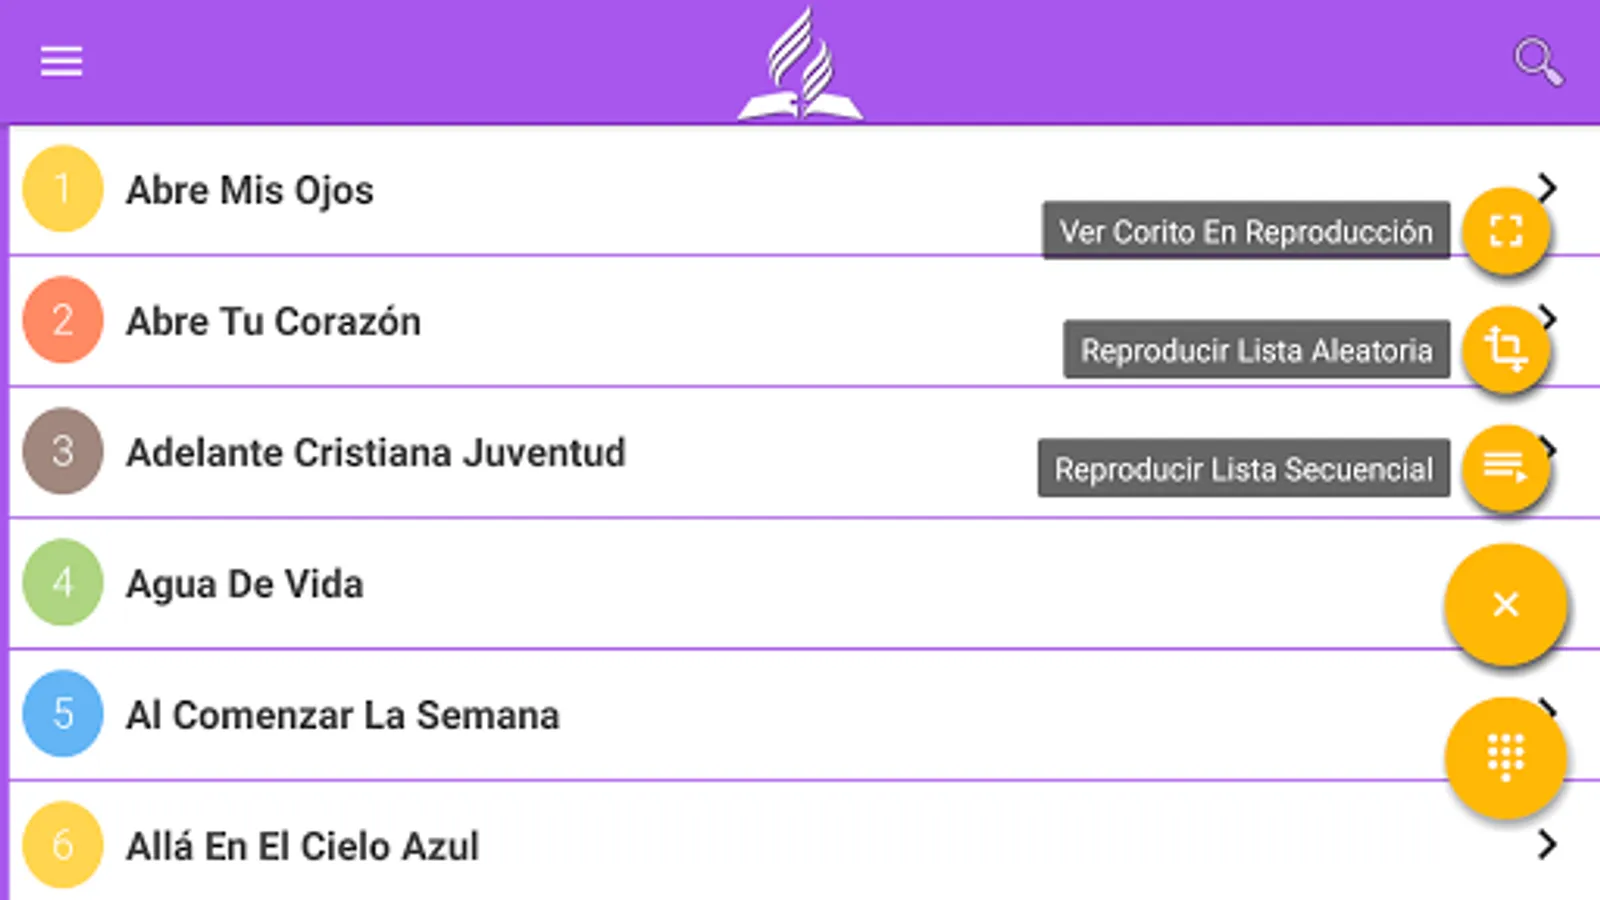Expand chevron for 'Allá En El Cielo Azul'
The width and height of the screenshot is (1600, 900).
1546,845
